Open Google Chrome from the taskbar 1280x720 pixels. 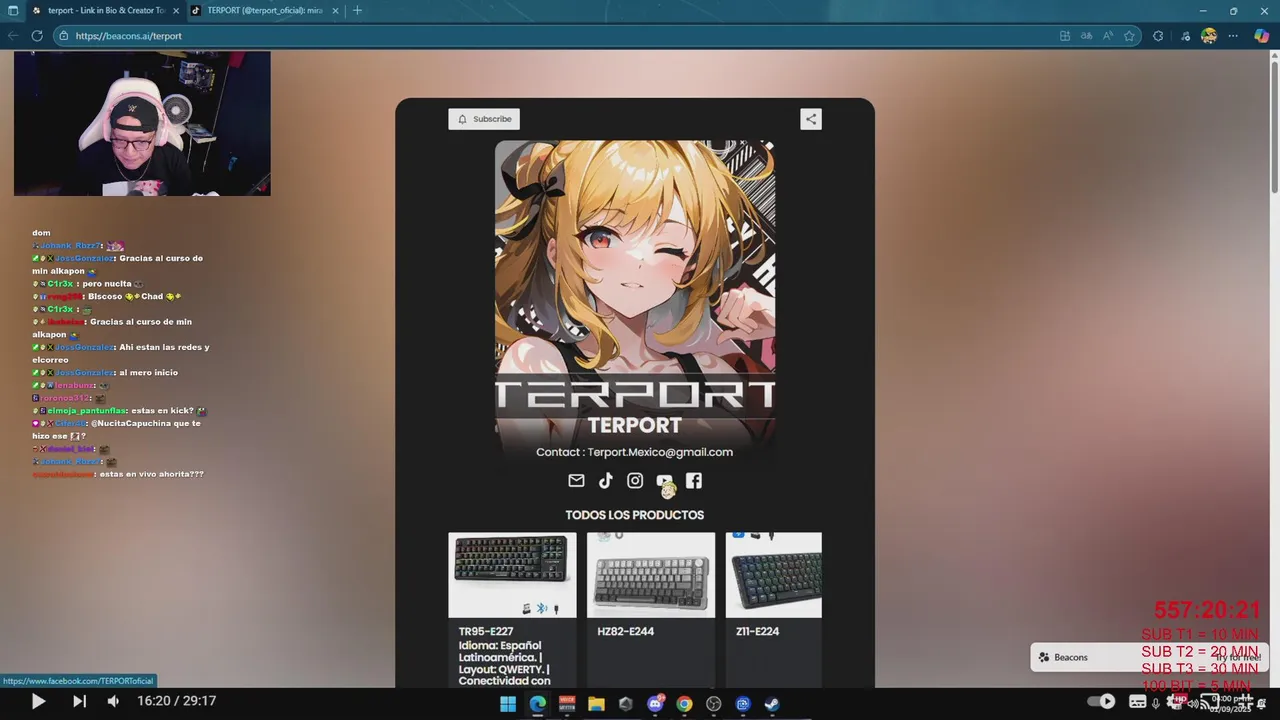coord(684,703)
